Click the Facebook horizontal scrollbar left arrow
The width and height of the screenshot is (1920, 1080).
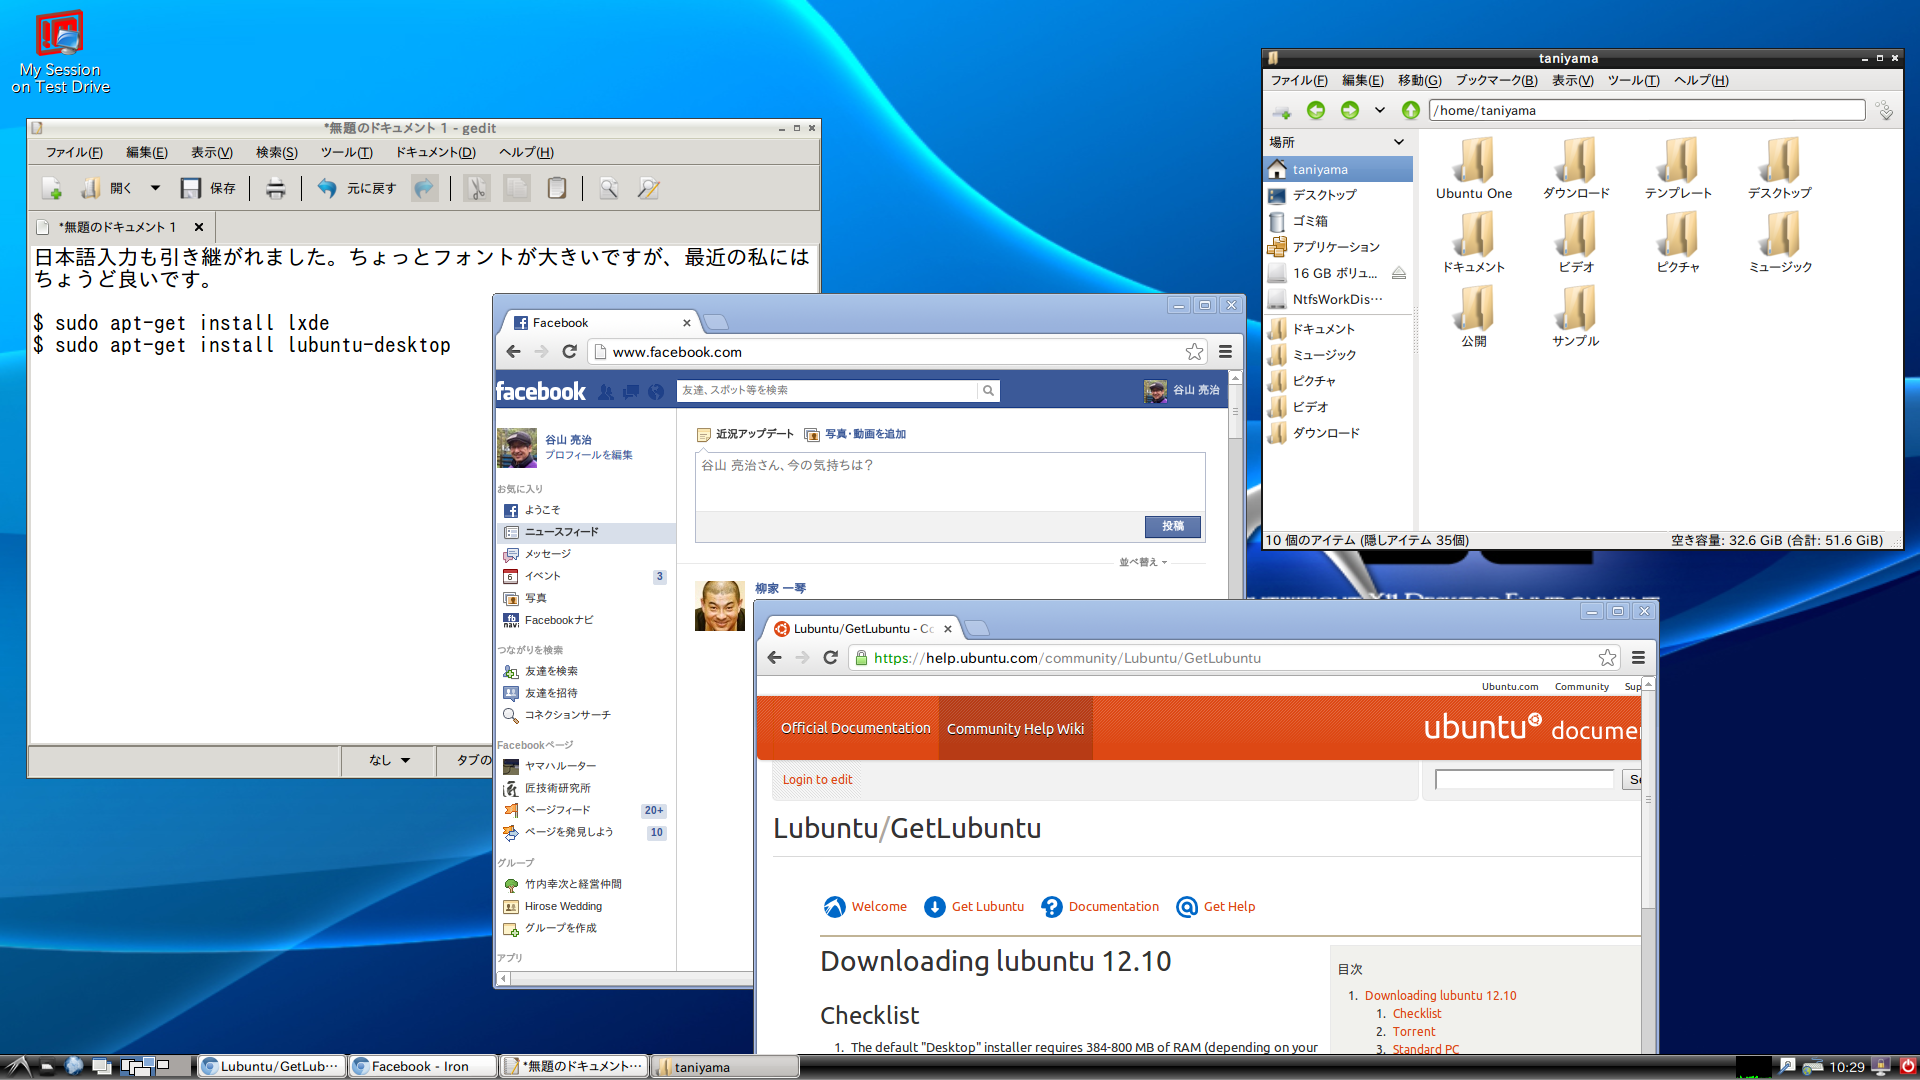click(504, 979)
